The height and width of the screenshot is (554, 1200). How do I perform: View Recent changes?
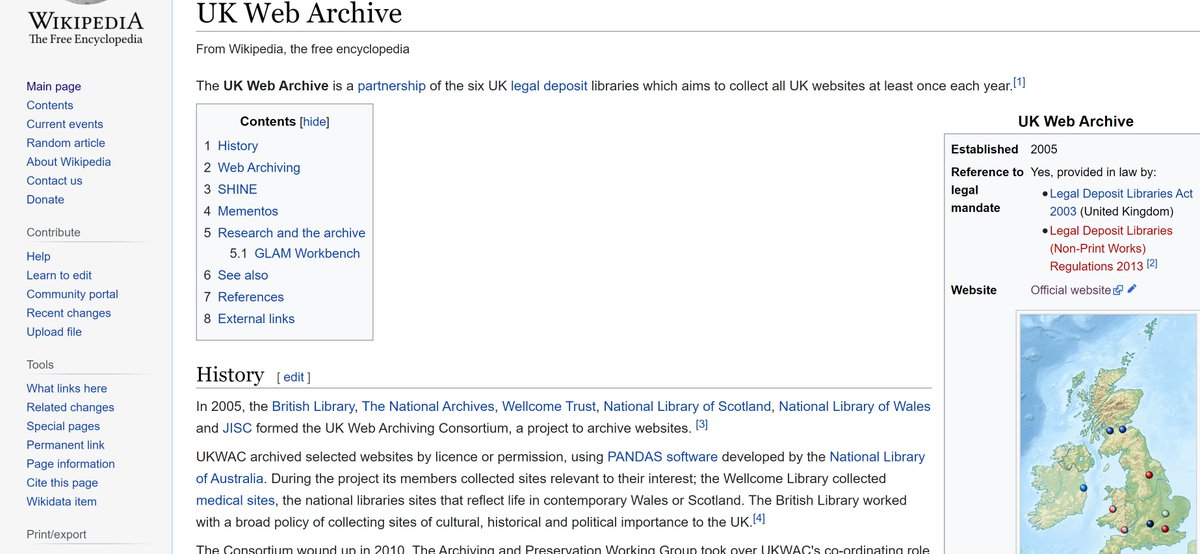69,314
